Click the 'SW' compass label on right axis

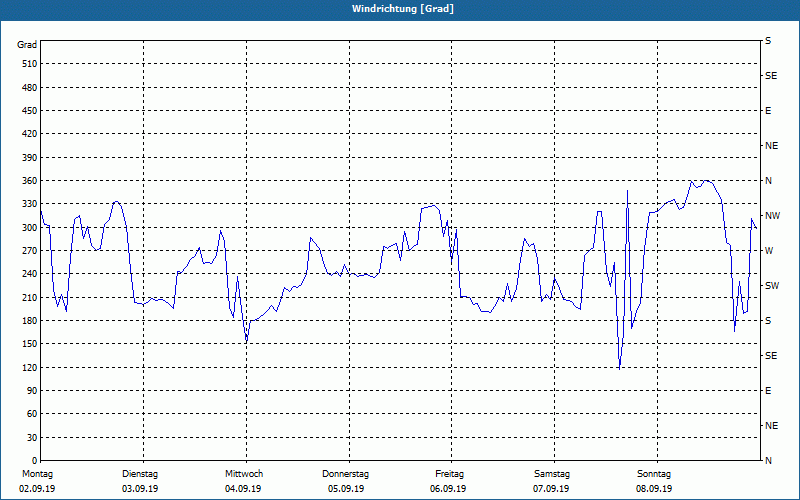tap(772, 286)
